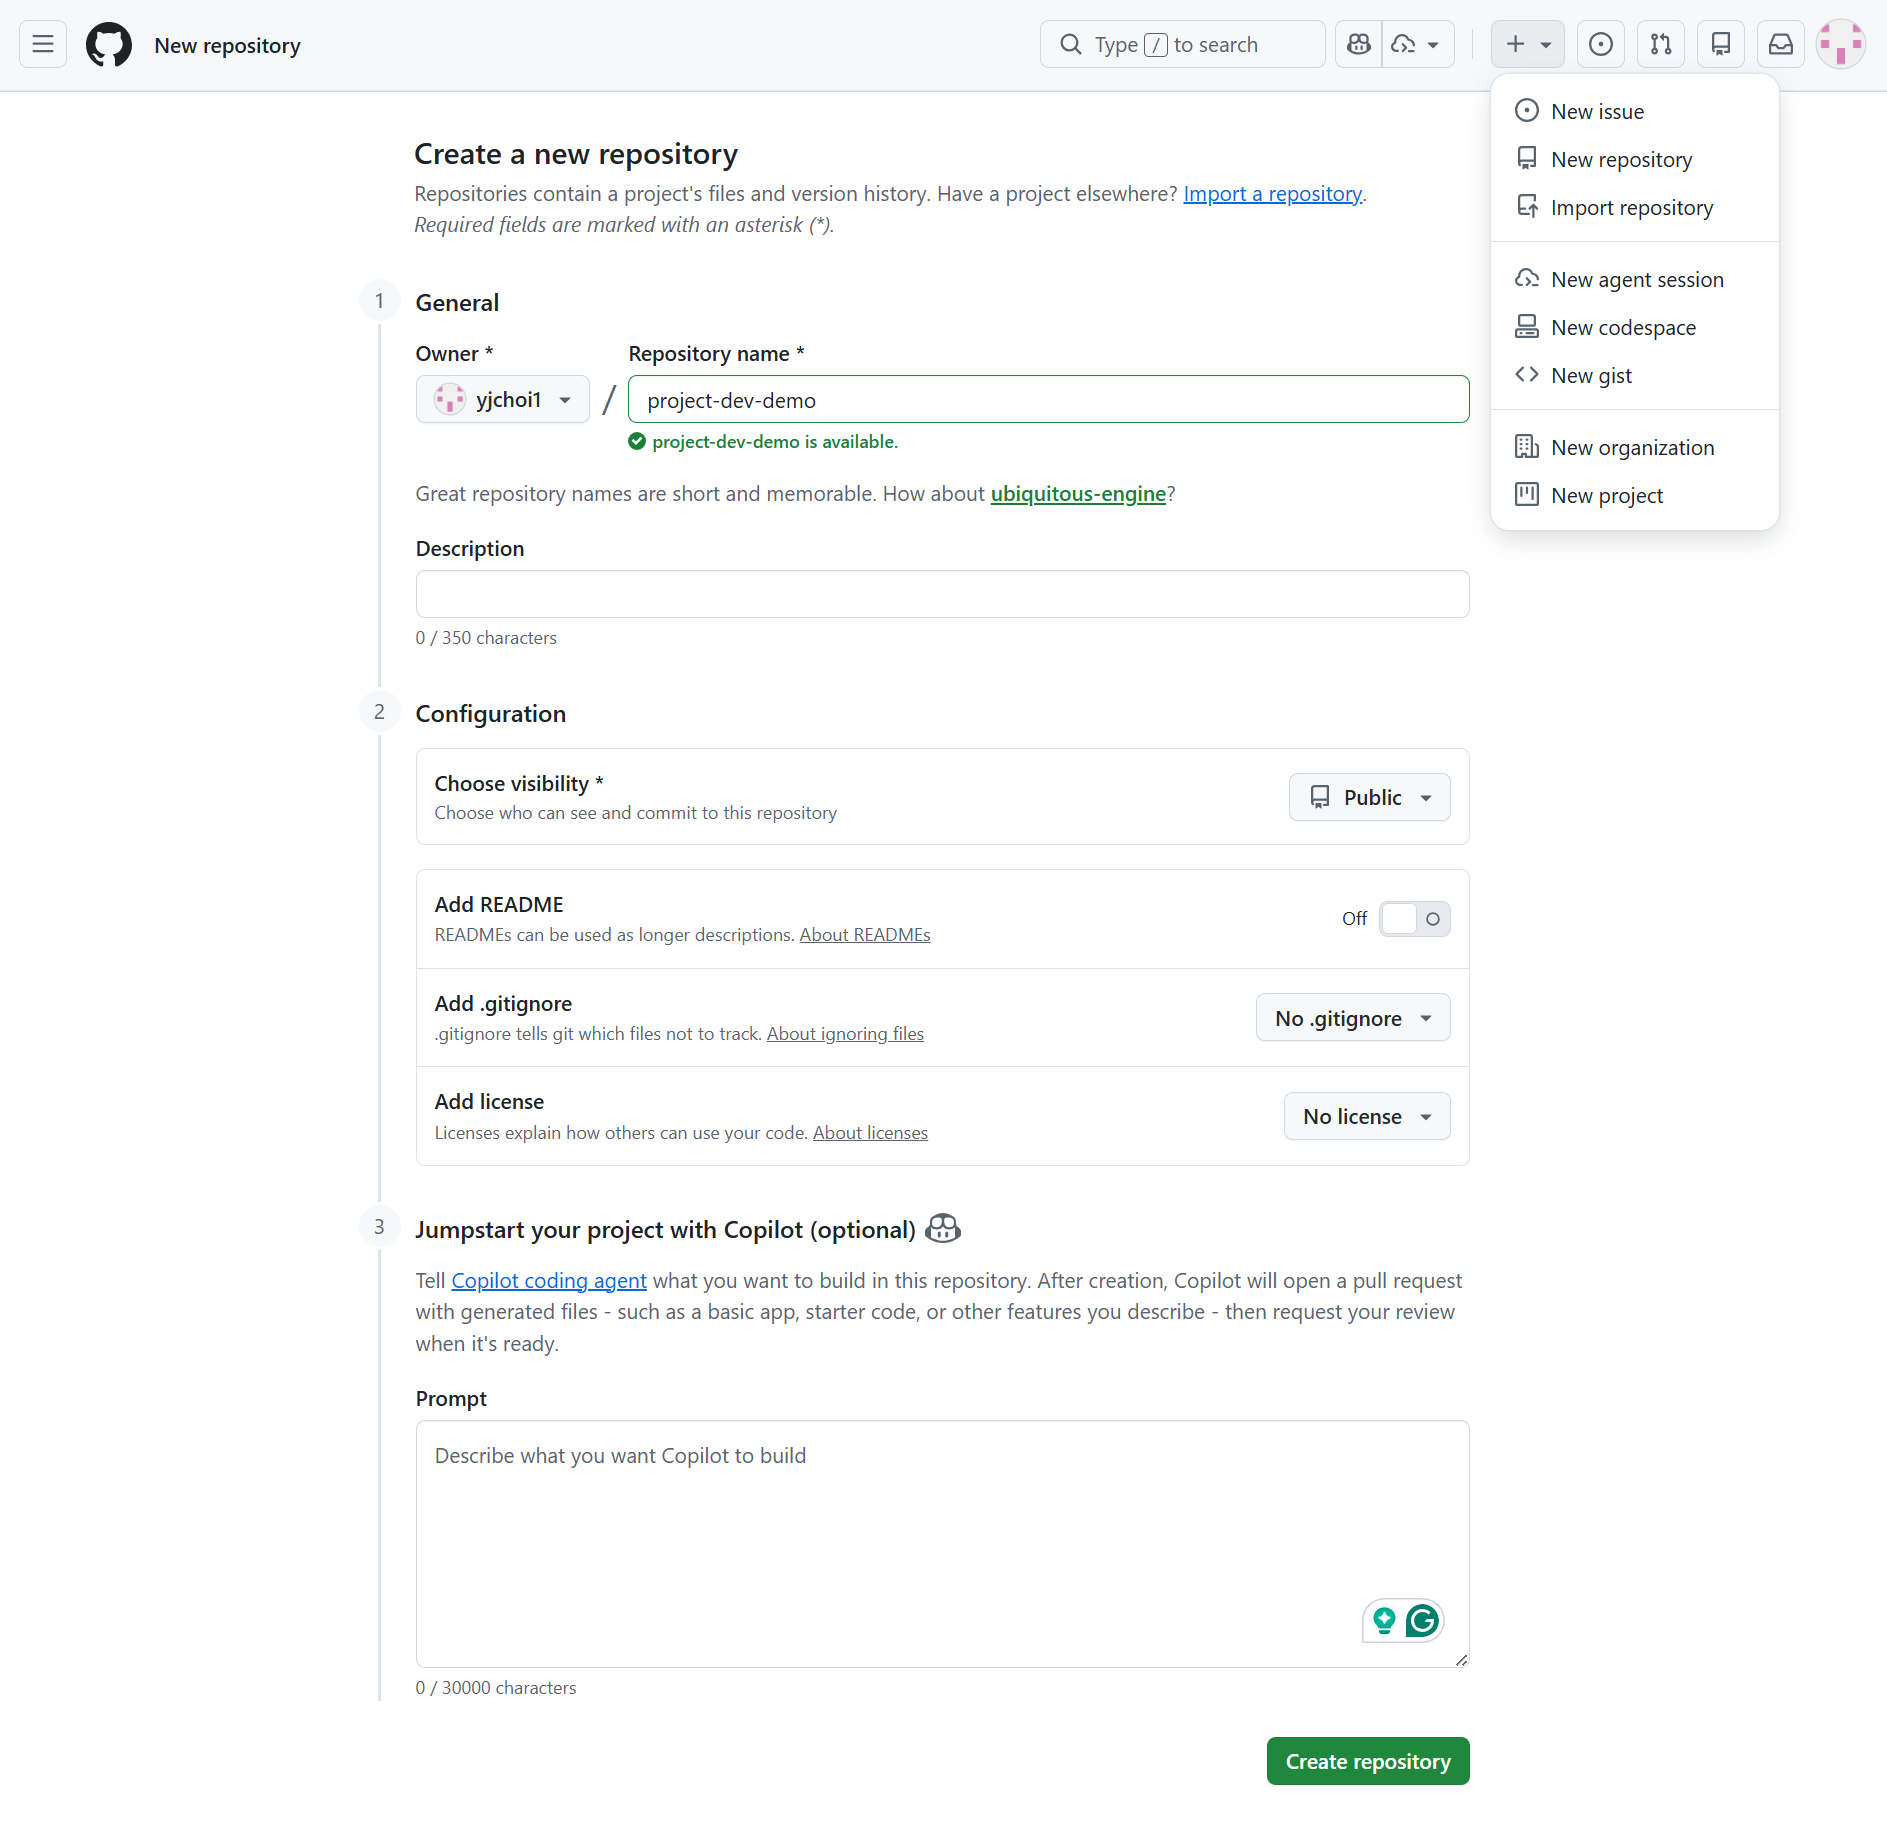Open the Pull requests icon
The image size is (1887, 1826).
1660,44
